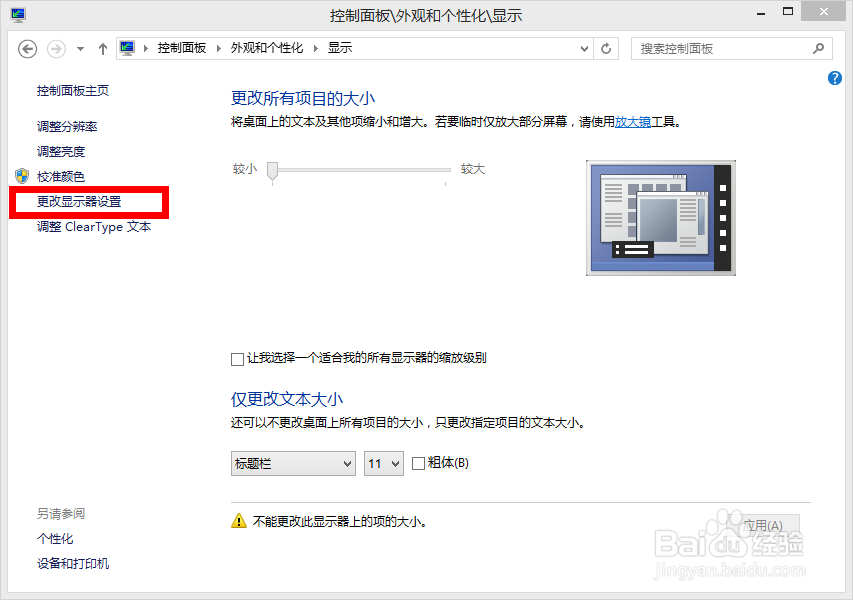Click the warning triangle icon near the bottom

238,520
